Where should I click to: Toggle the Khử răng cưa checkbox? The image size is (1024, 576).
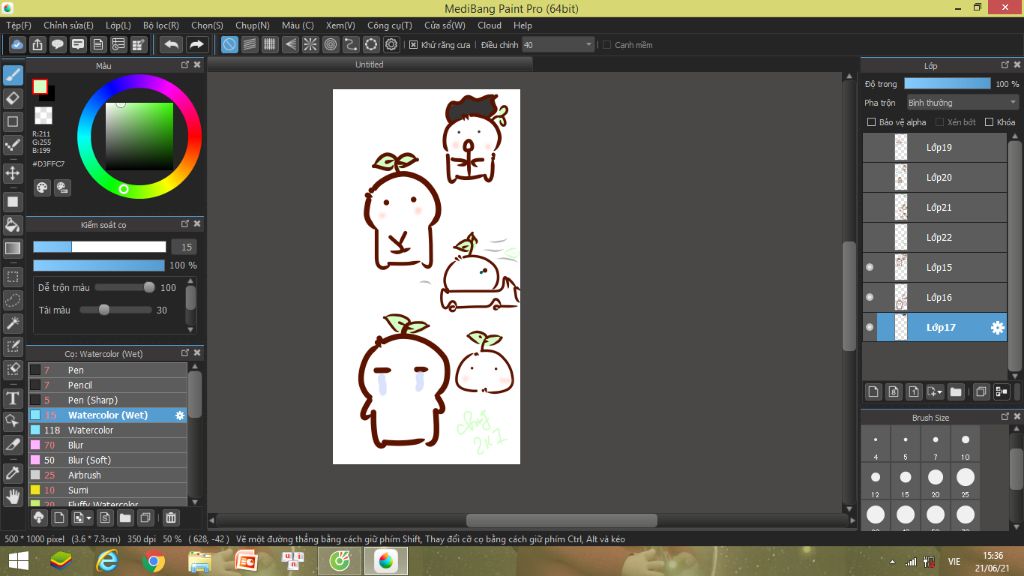click(x=413, y=45)
